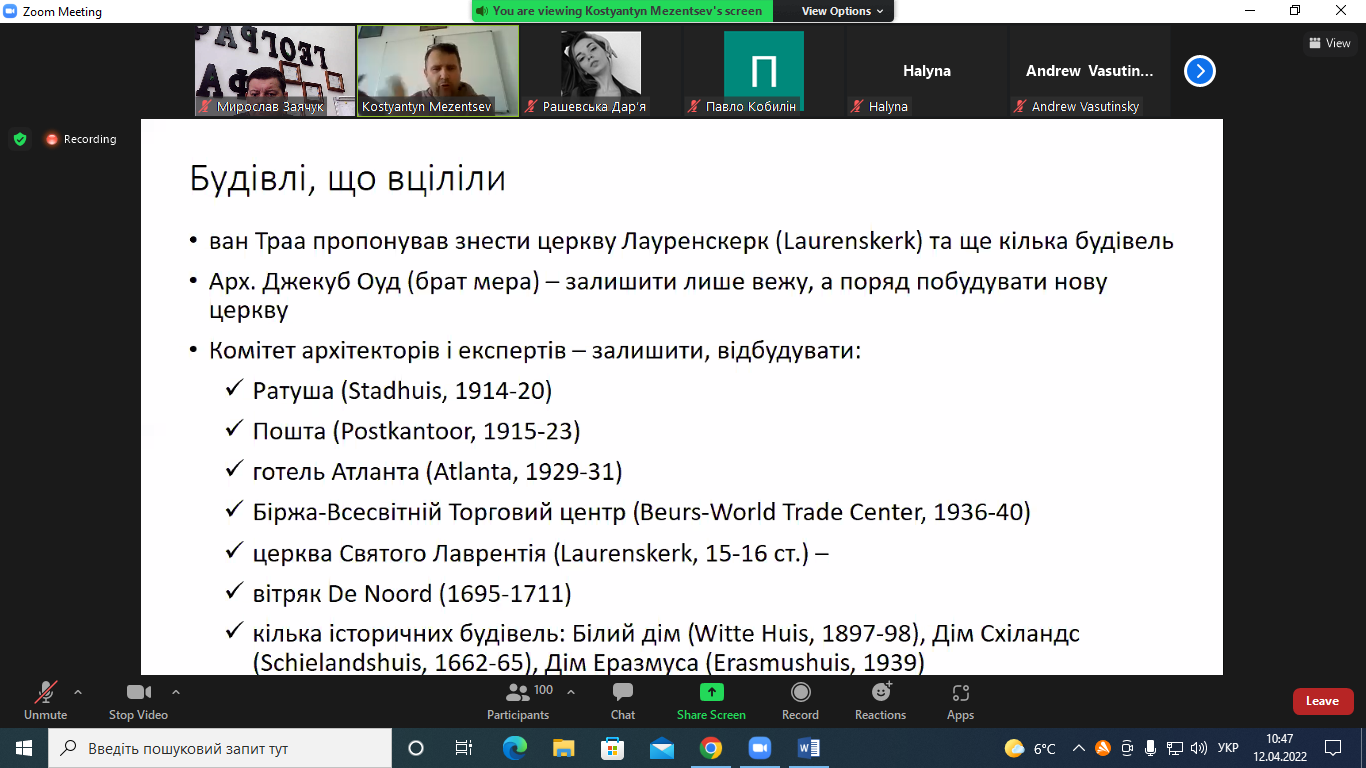
Task: Click готель Атланта line
Action: (437, 471)
